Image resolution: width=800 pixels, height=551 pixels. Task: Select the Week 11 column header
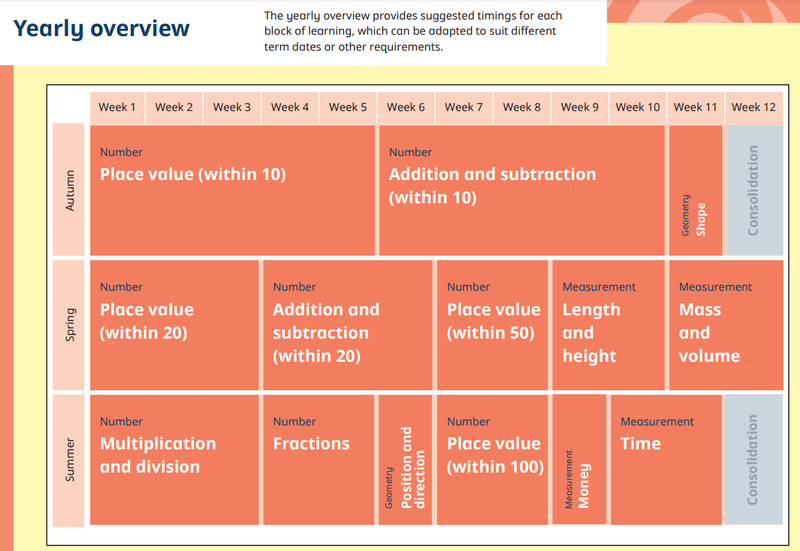click(695, 107)
